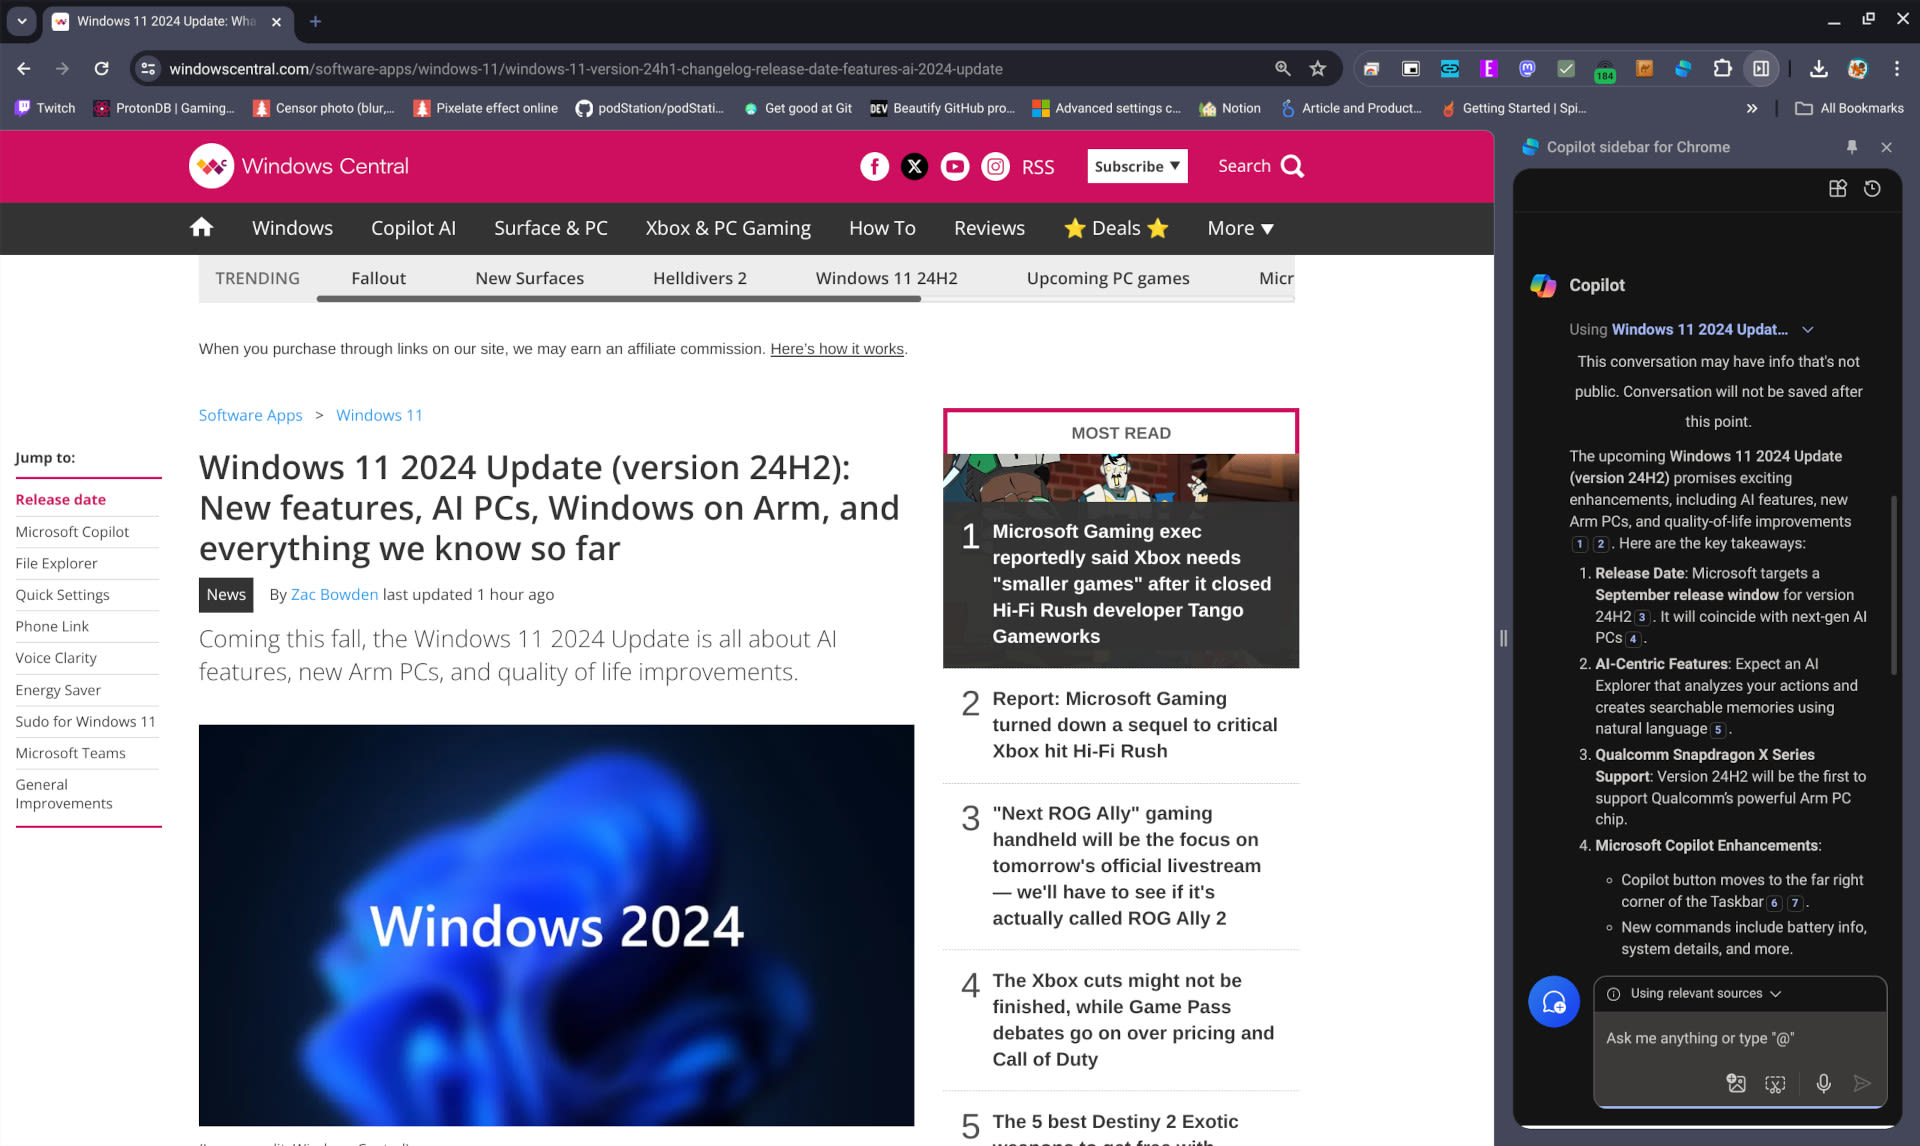Click the Facebook social icon
The image size is (1920, 1146).
pos(874,165)
